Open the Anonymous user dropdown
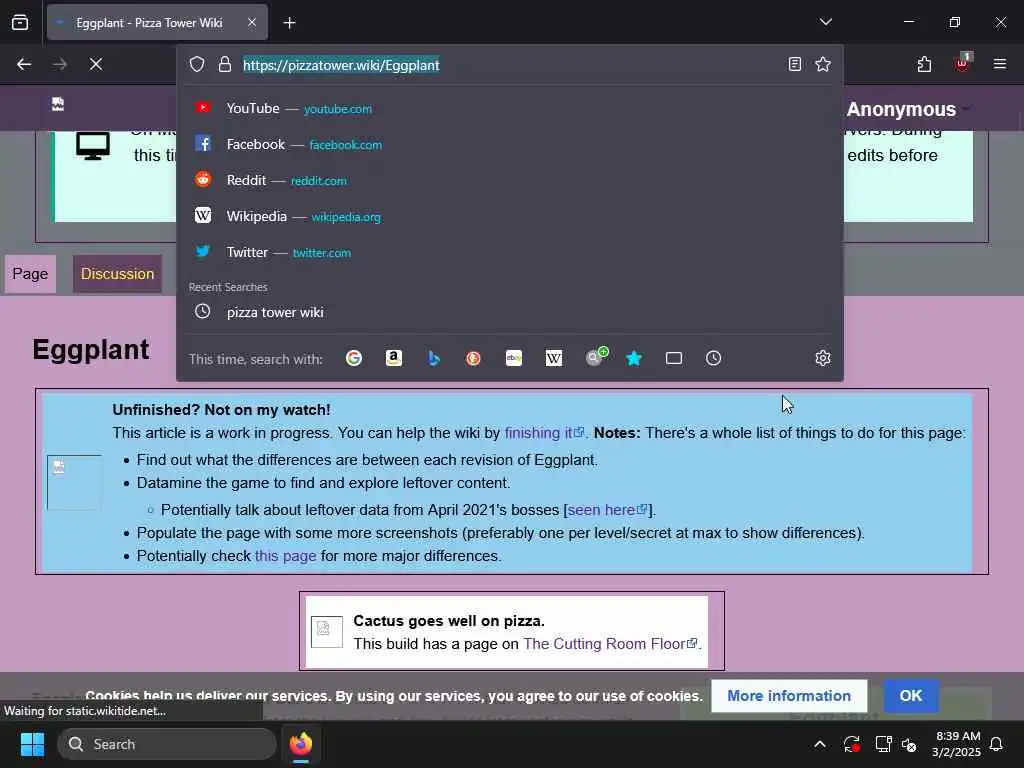 tap(908, 109)
